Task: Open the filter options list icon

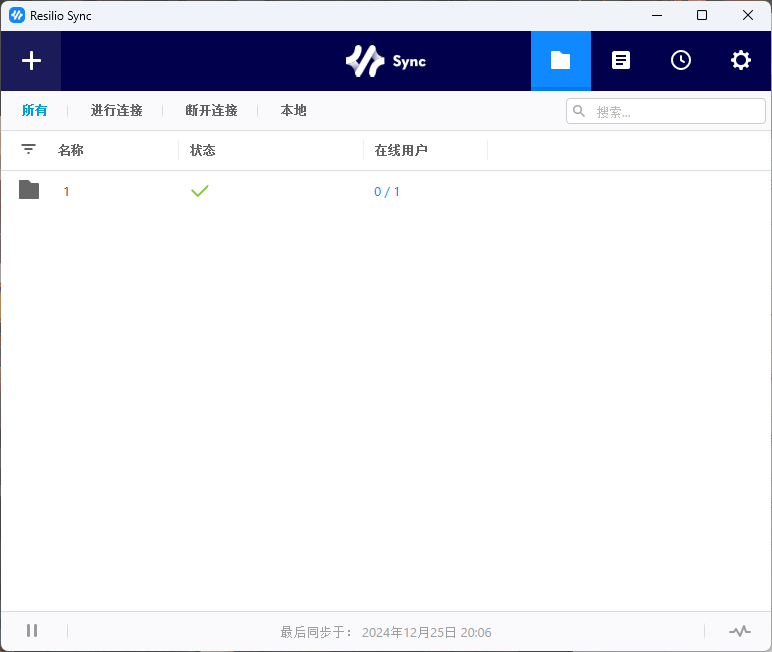Action: point(29,150)
